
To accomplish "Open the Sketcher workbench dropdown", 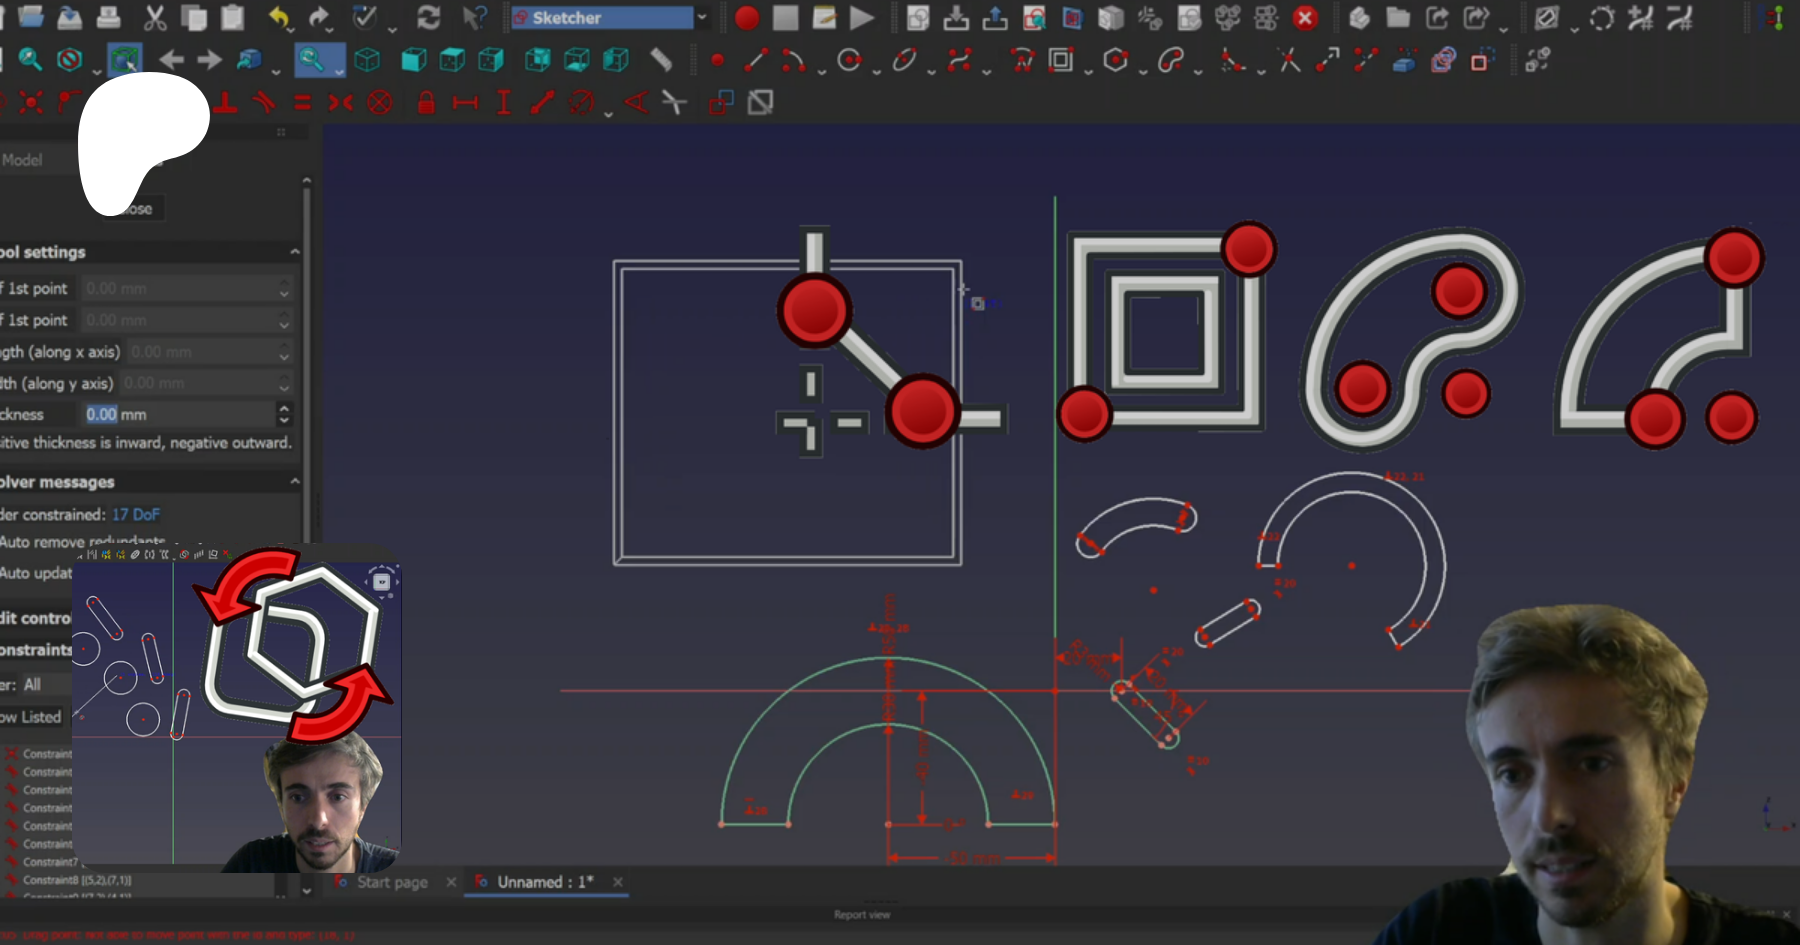I will click(701, 18).
